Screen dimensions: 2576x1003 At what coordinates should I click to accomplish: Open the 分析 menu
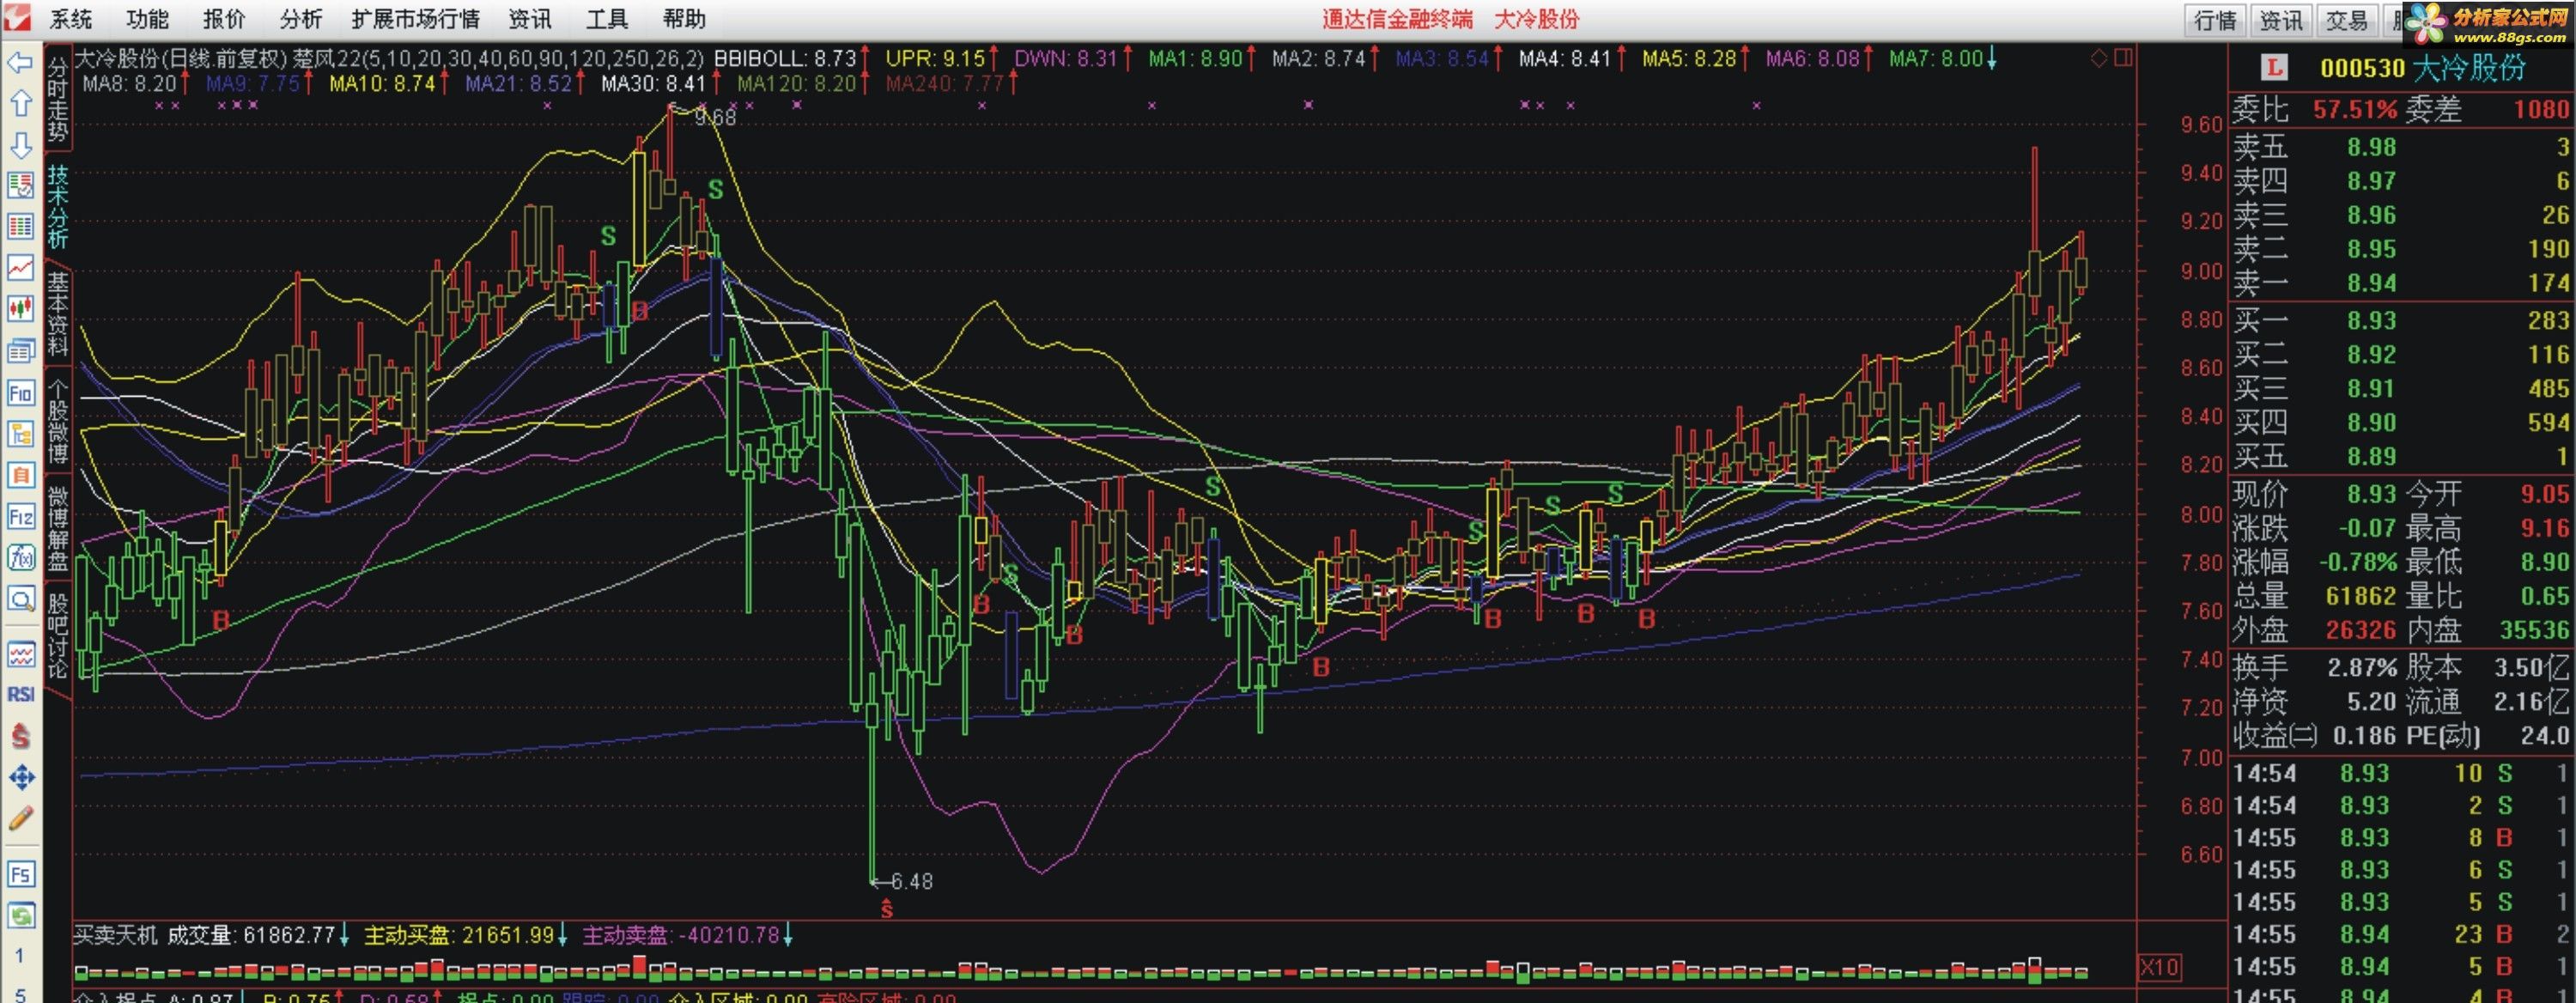point(301,19)
